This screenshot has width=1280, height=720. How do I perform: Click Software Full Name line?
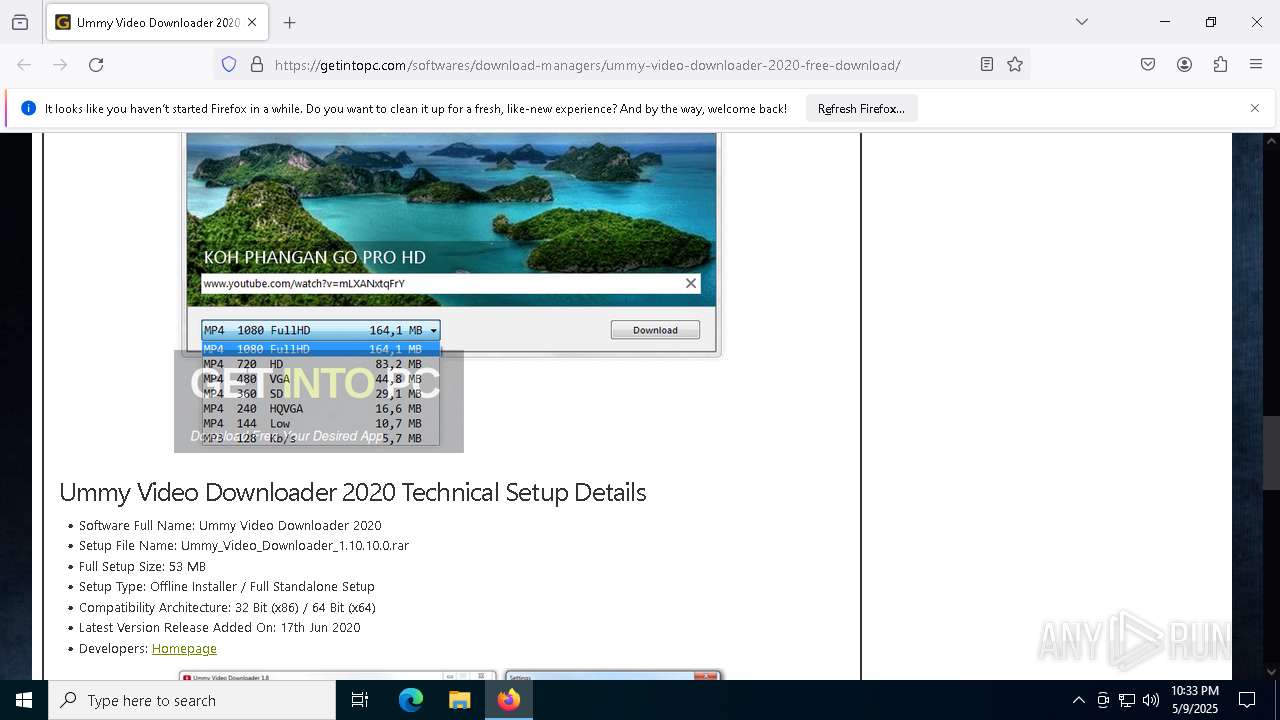click(x=230, y=526)
